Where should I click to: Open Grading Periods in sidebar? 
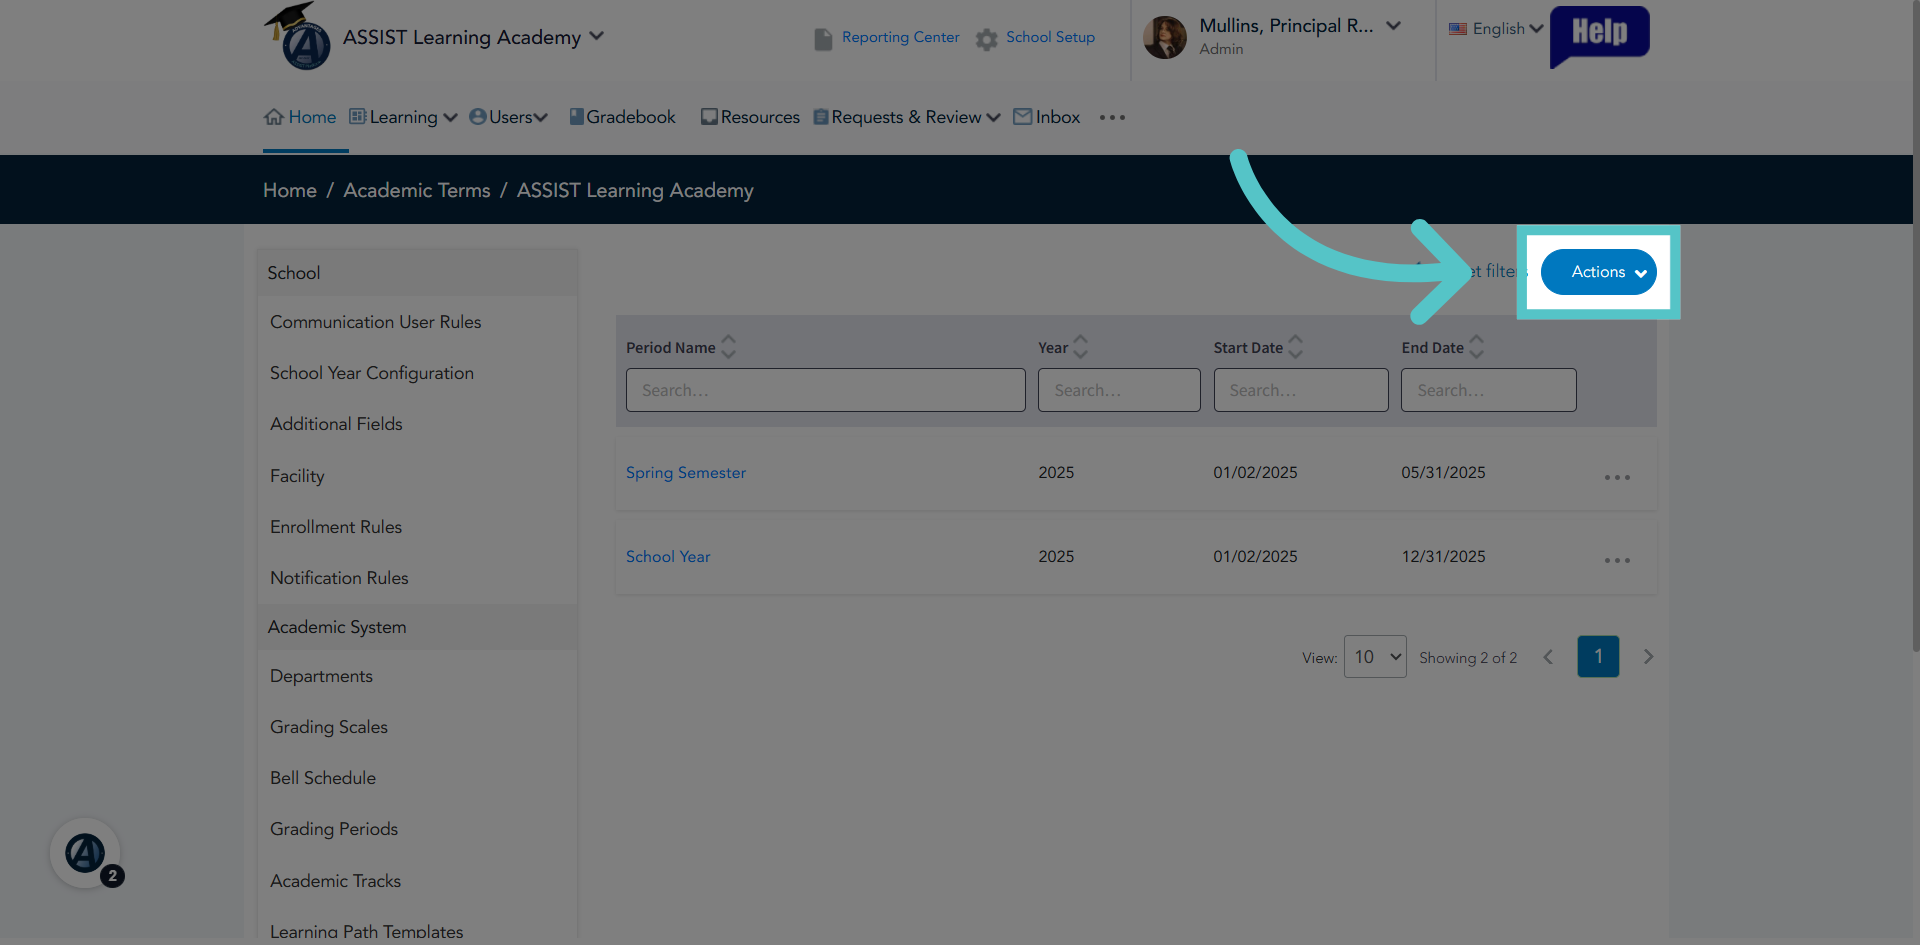point(334,829)
